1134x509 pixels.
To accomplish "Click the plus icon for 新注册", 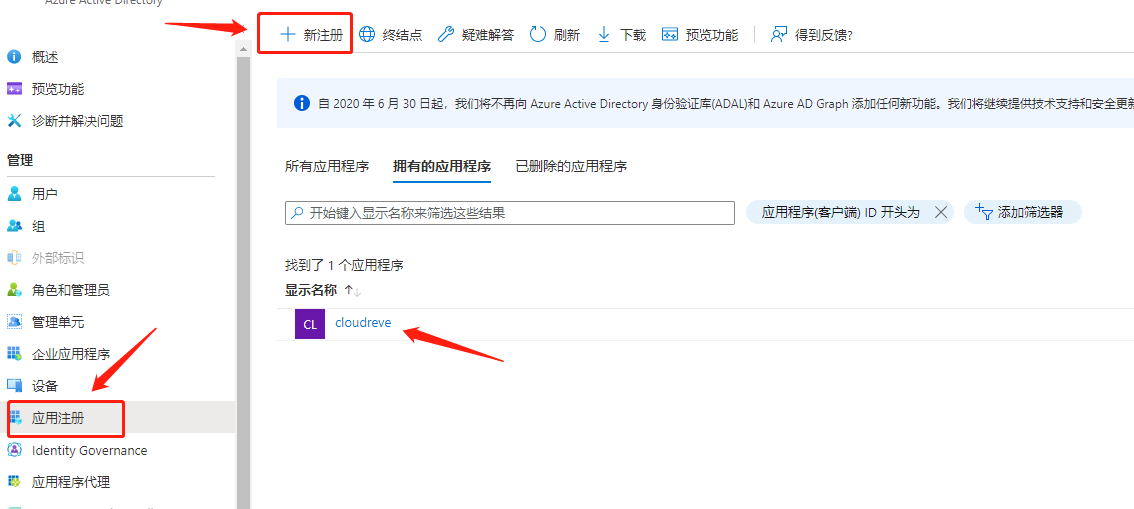I will click(x=288, y=34).
